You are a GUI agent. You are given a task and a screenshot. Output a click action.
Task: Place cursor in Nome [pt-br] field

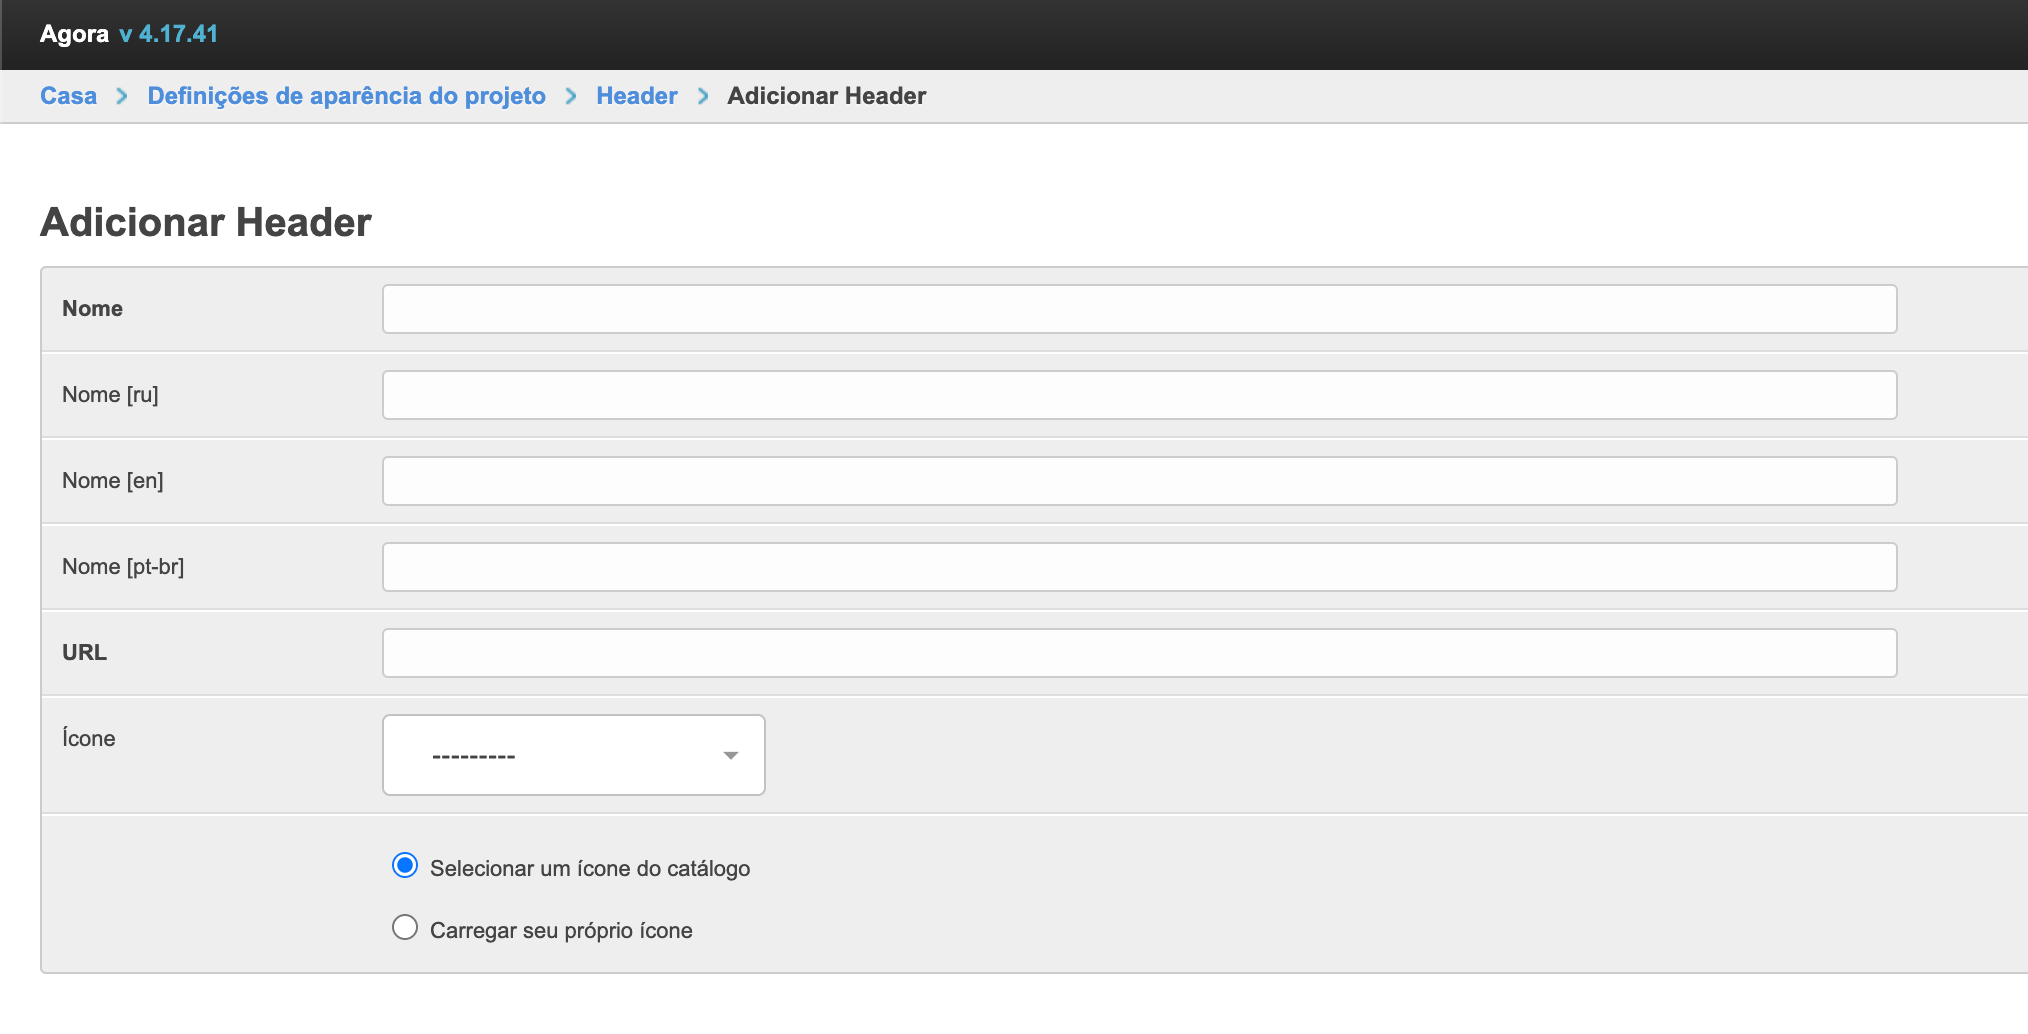point(1139,567)
